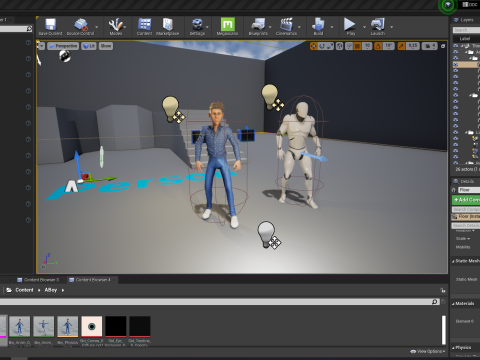Screen dimensions: 480x360
Task: Select the scale gizmo mode icon
Action: tap(330, 46)
